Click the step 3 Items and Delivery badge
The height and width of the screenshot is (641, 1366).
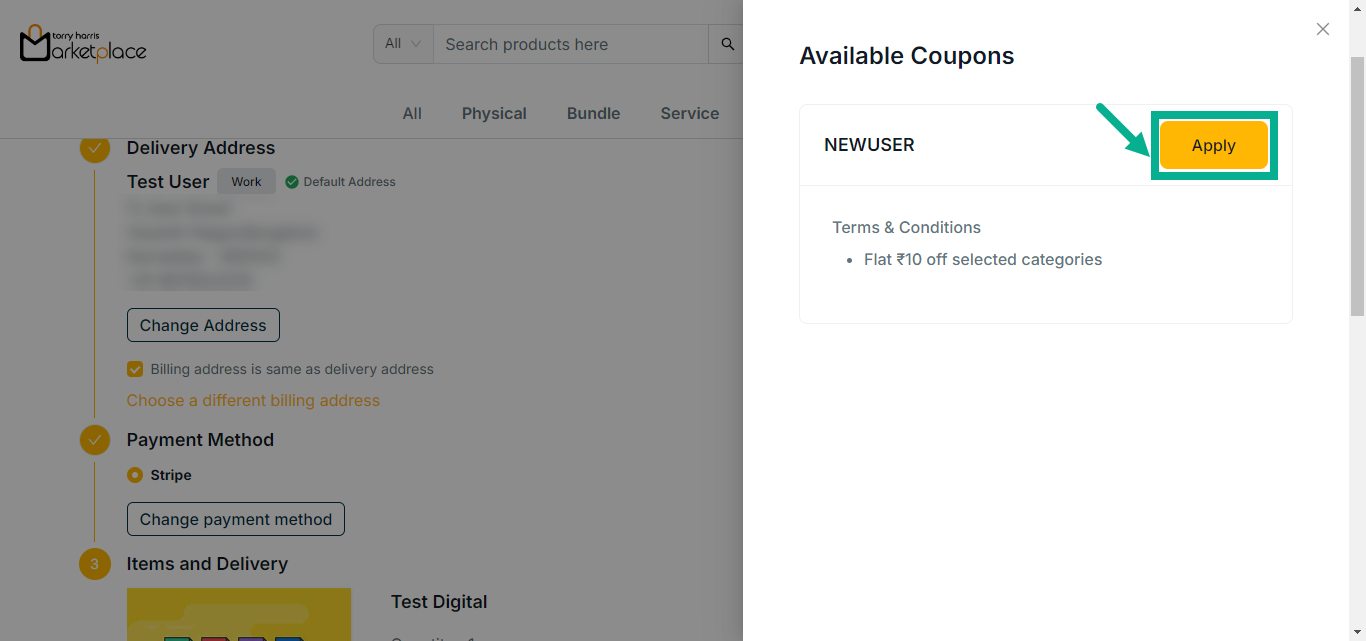(x=95, y=564)
